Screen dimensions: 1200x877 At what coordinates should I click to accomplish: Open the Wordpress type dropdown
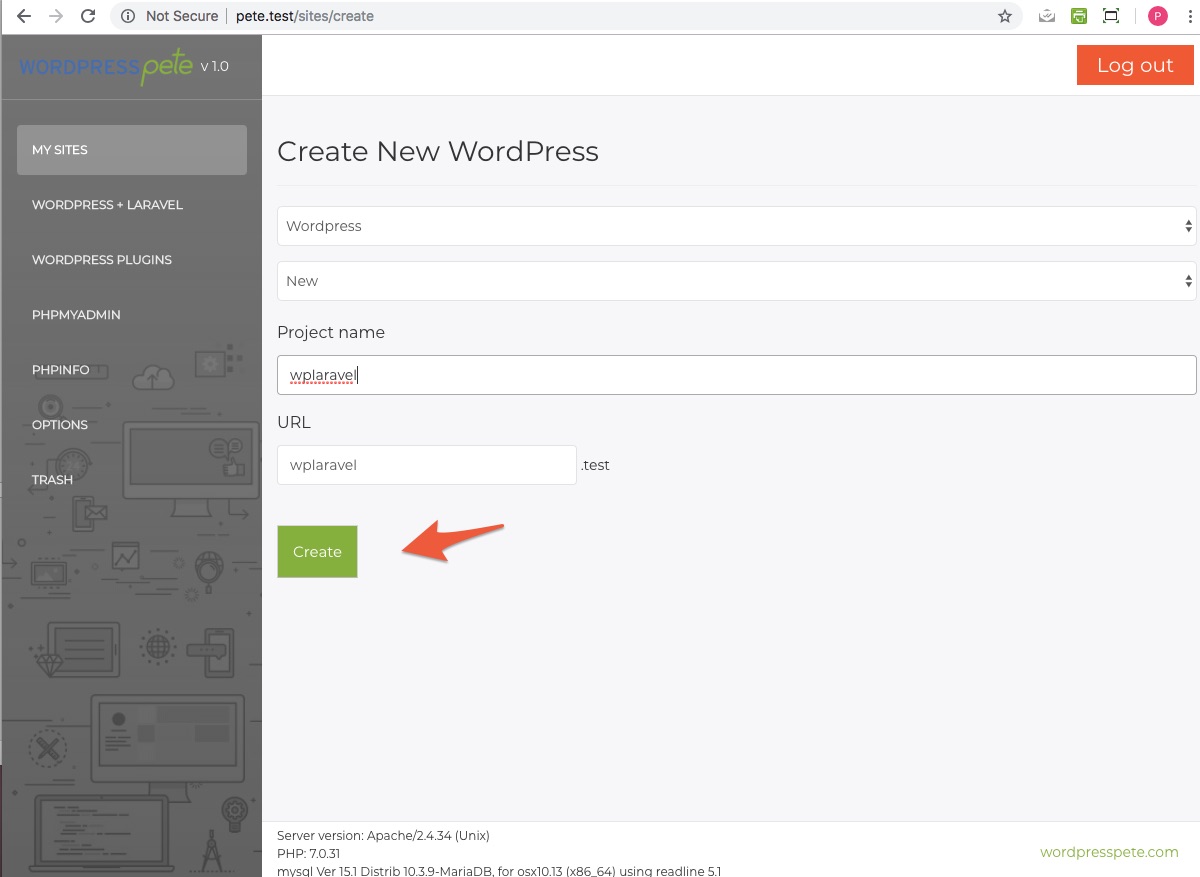[x=736, y=226]
